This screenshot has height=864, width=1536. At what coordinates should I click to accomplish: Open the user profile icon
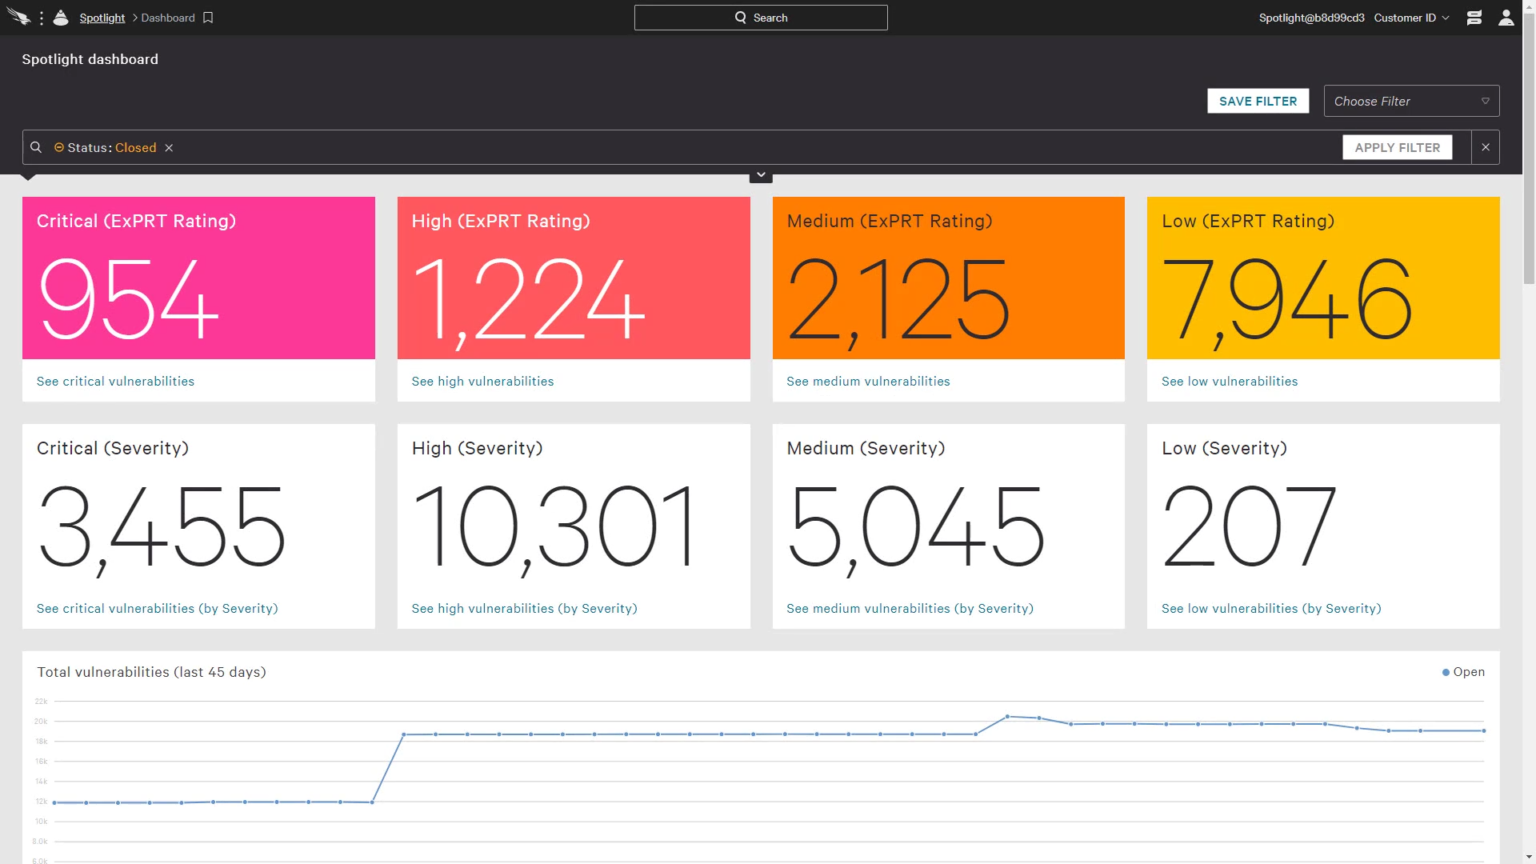[1506, 18]
